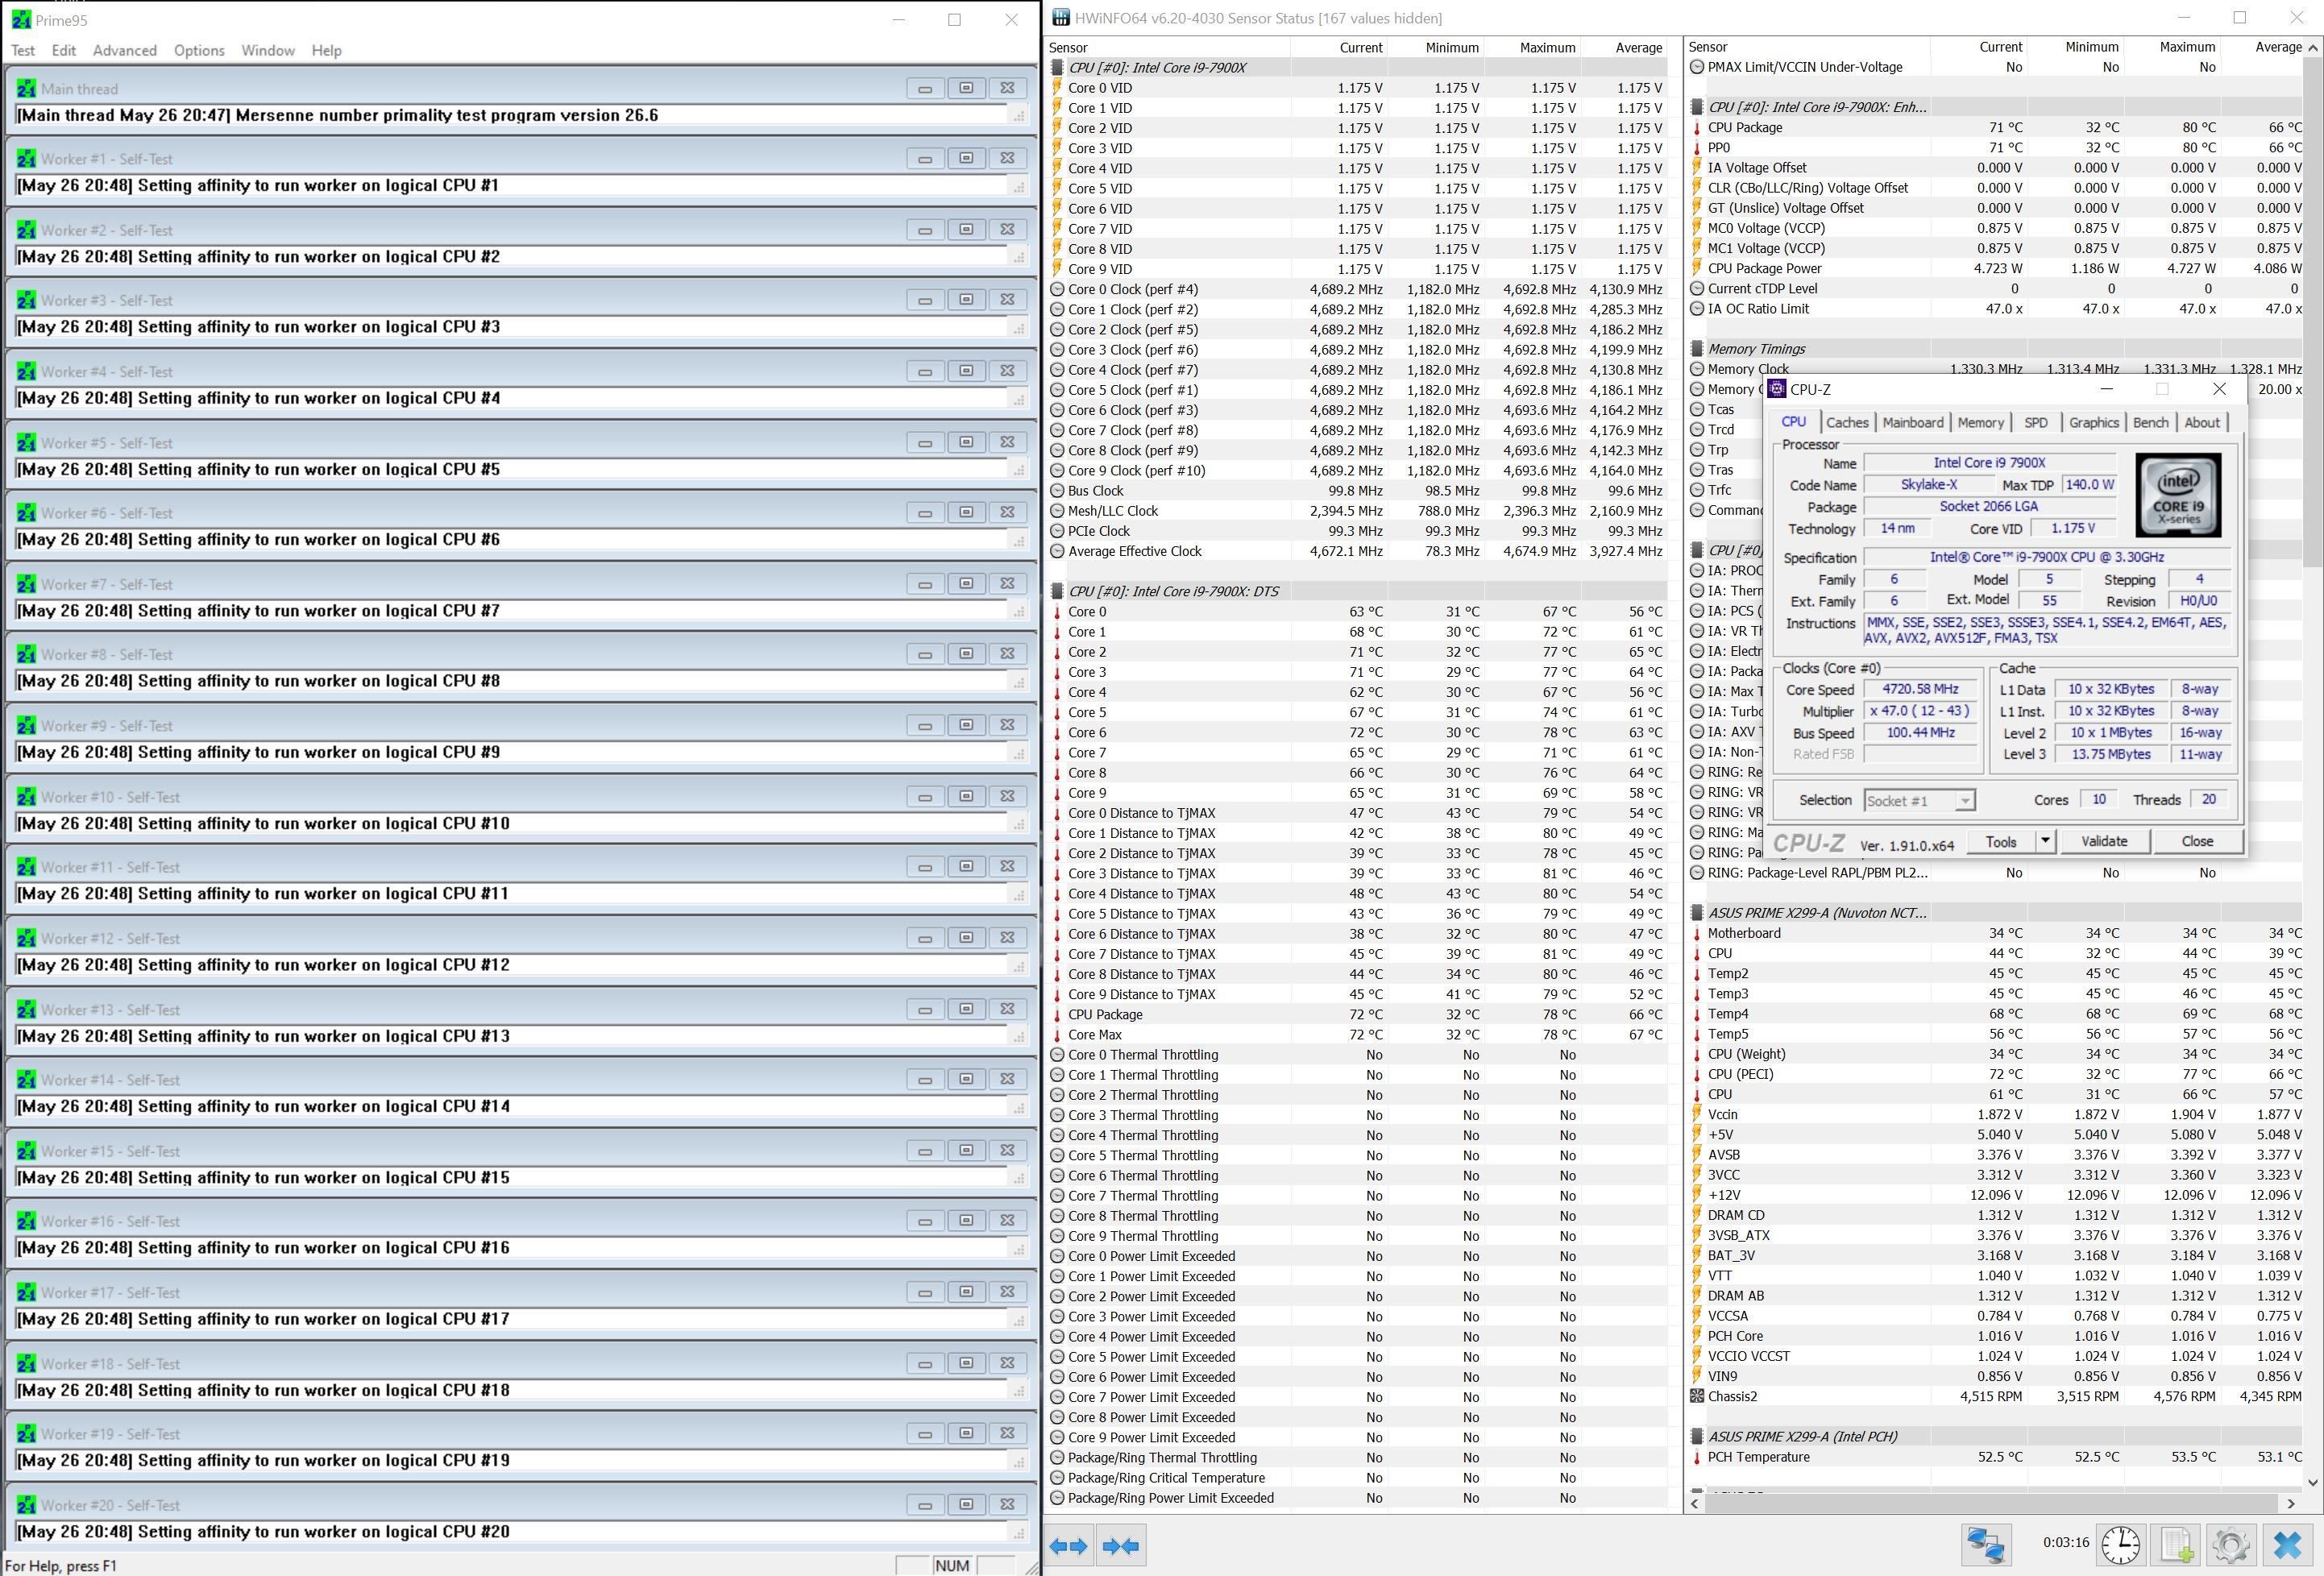Switch to CPU-Z About tab
The image size is (2324, 1576).
tap(2202, 422)
